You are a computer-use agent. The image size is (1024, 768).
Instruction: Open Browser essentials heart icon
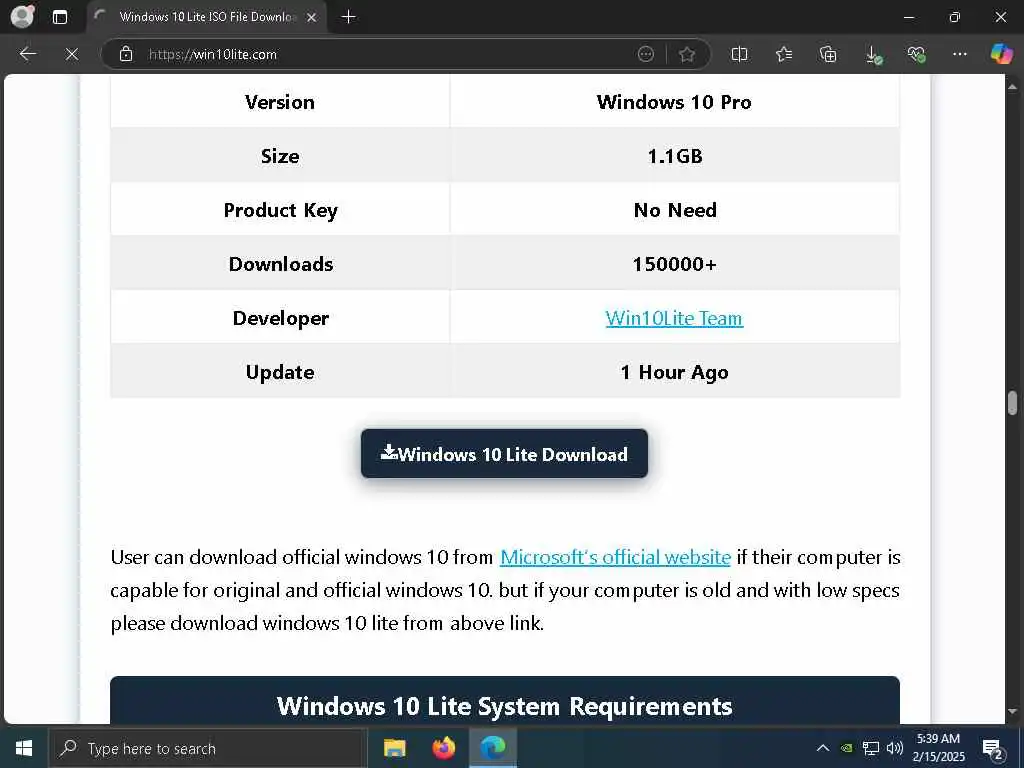916,54
